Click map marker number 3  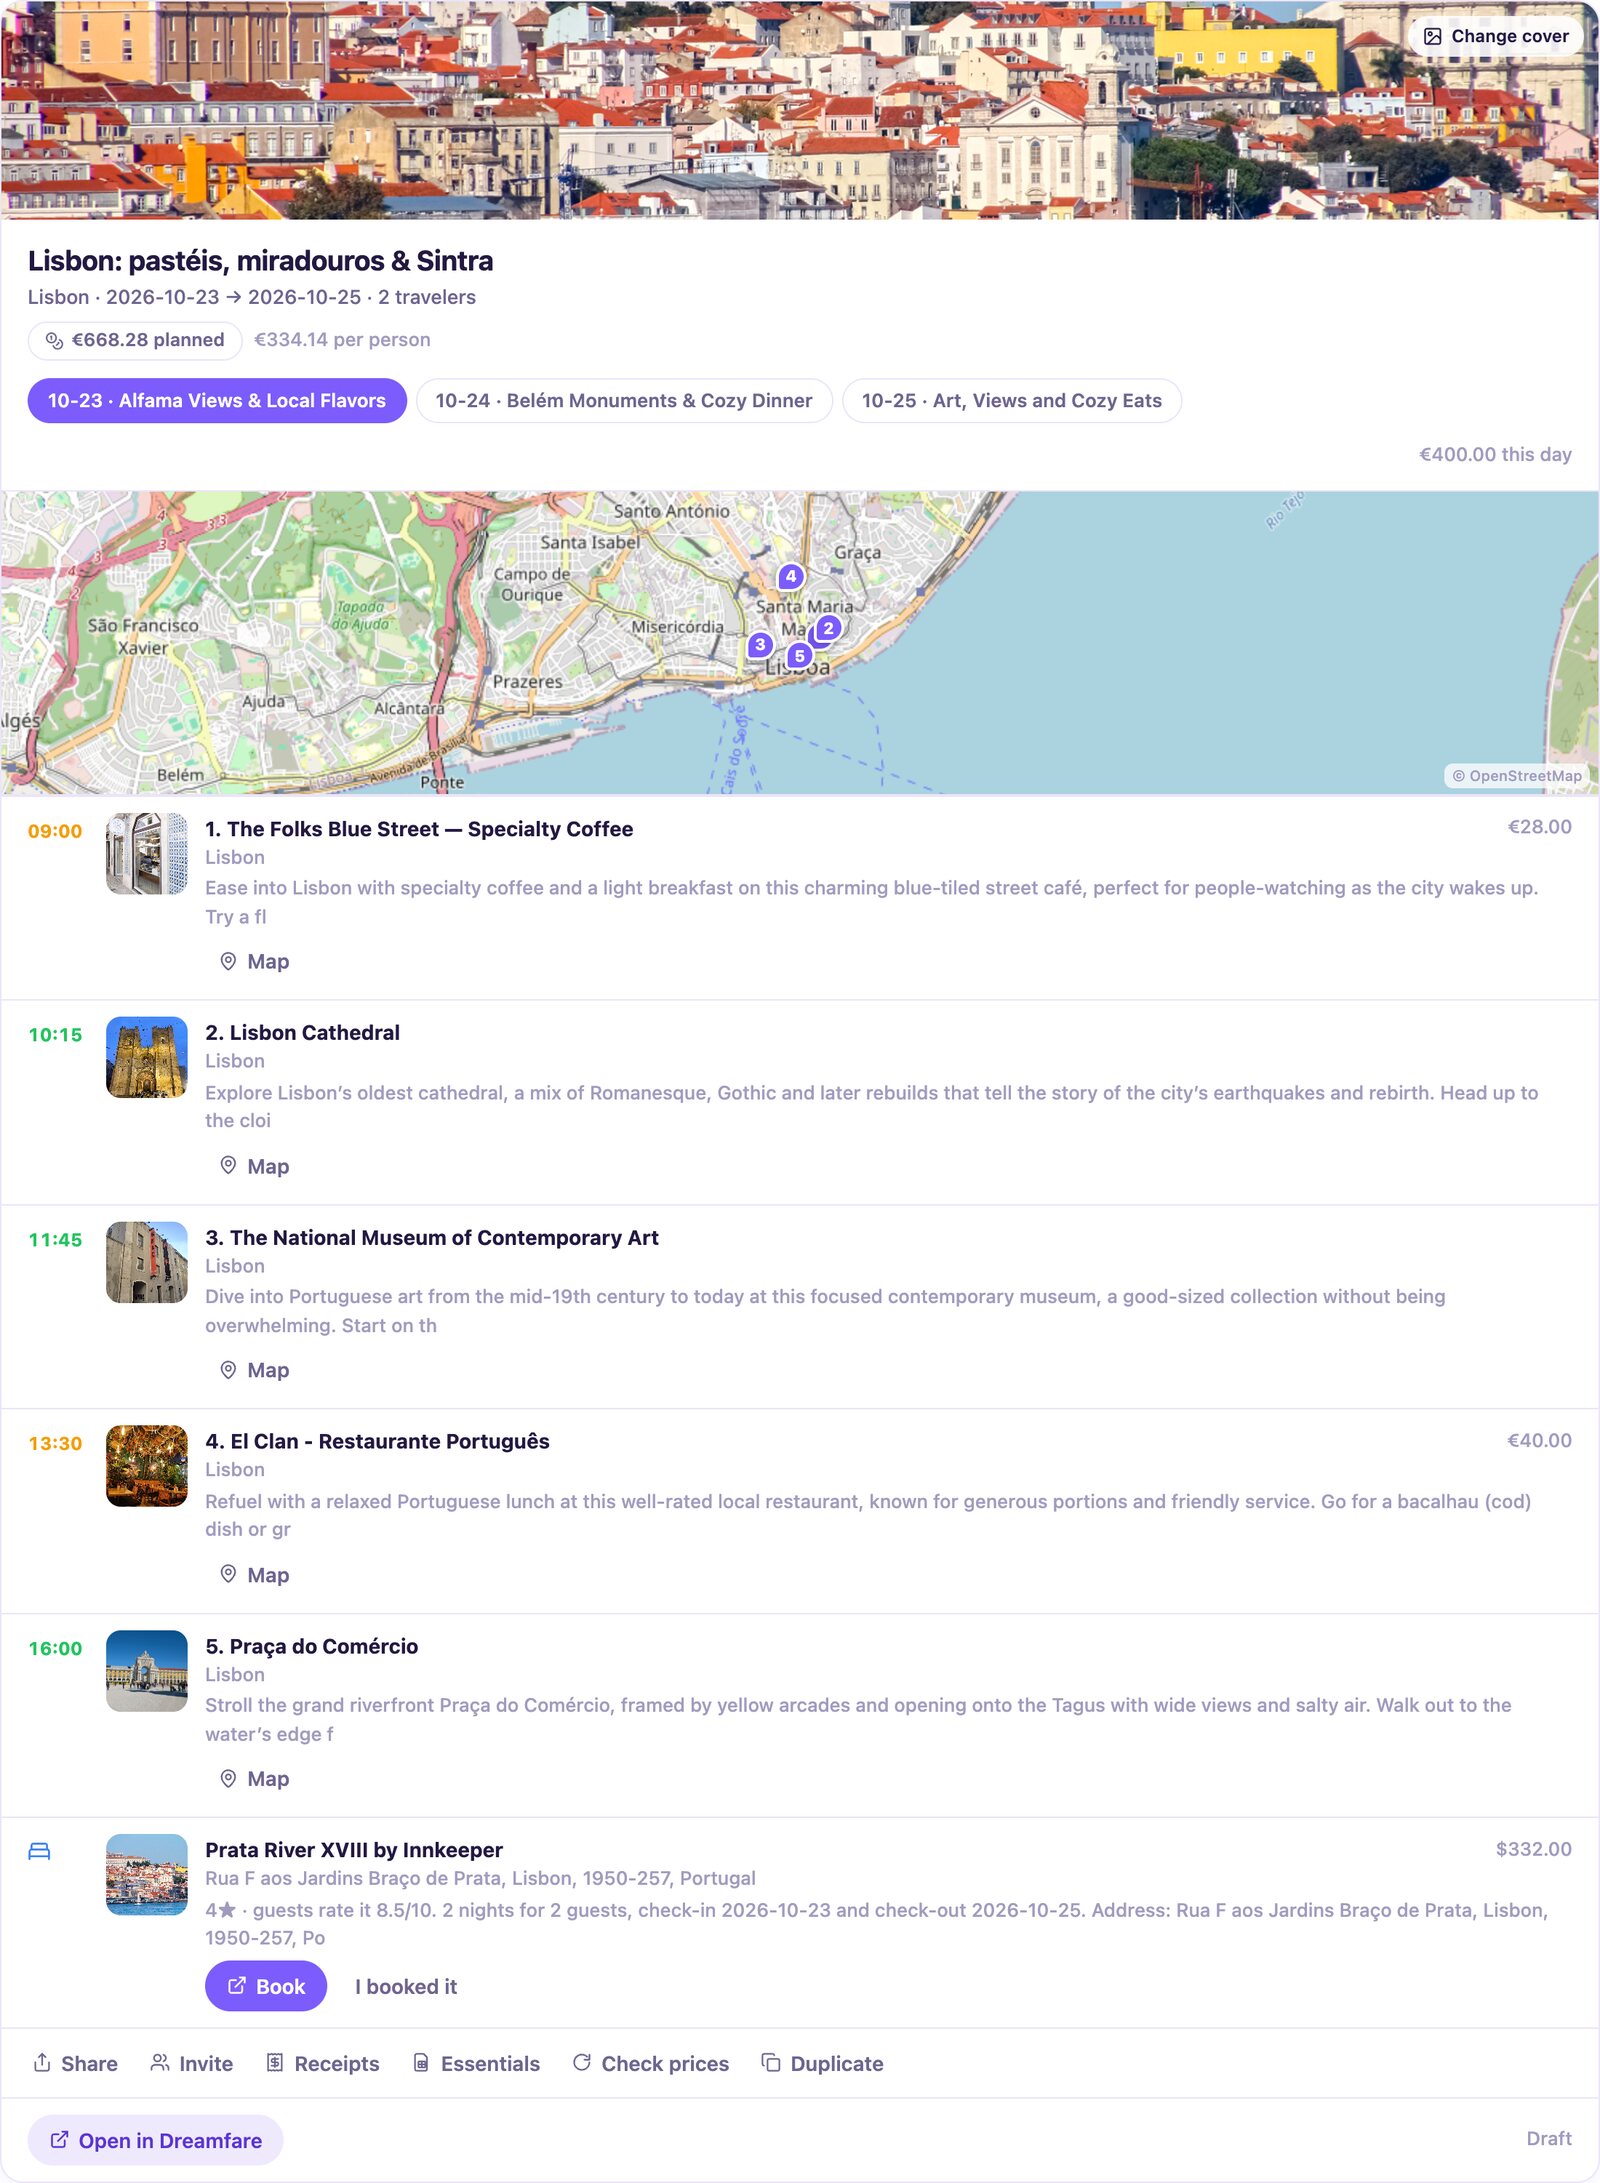760,645
